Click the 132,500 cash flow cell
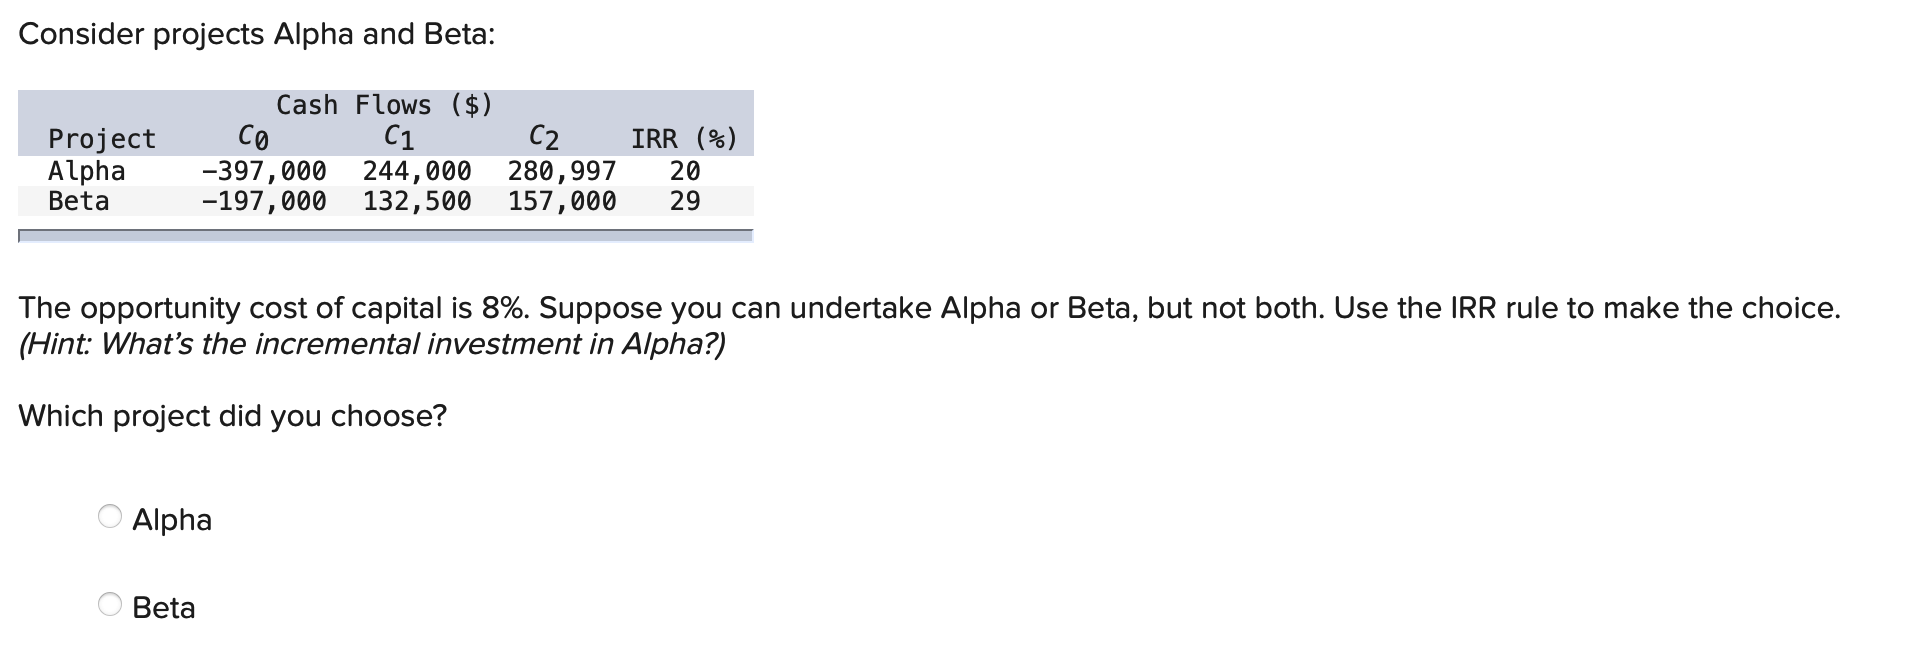 [x=416, y=201]
